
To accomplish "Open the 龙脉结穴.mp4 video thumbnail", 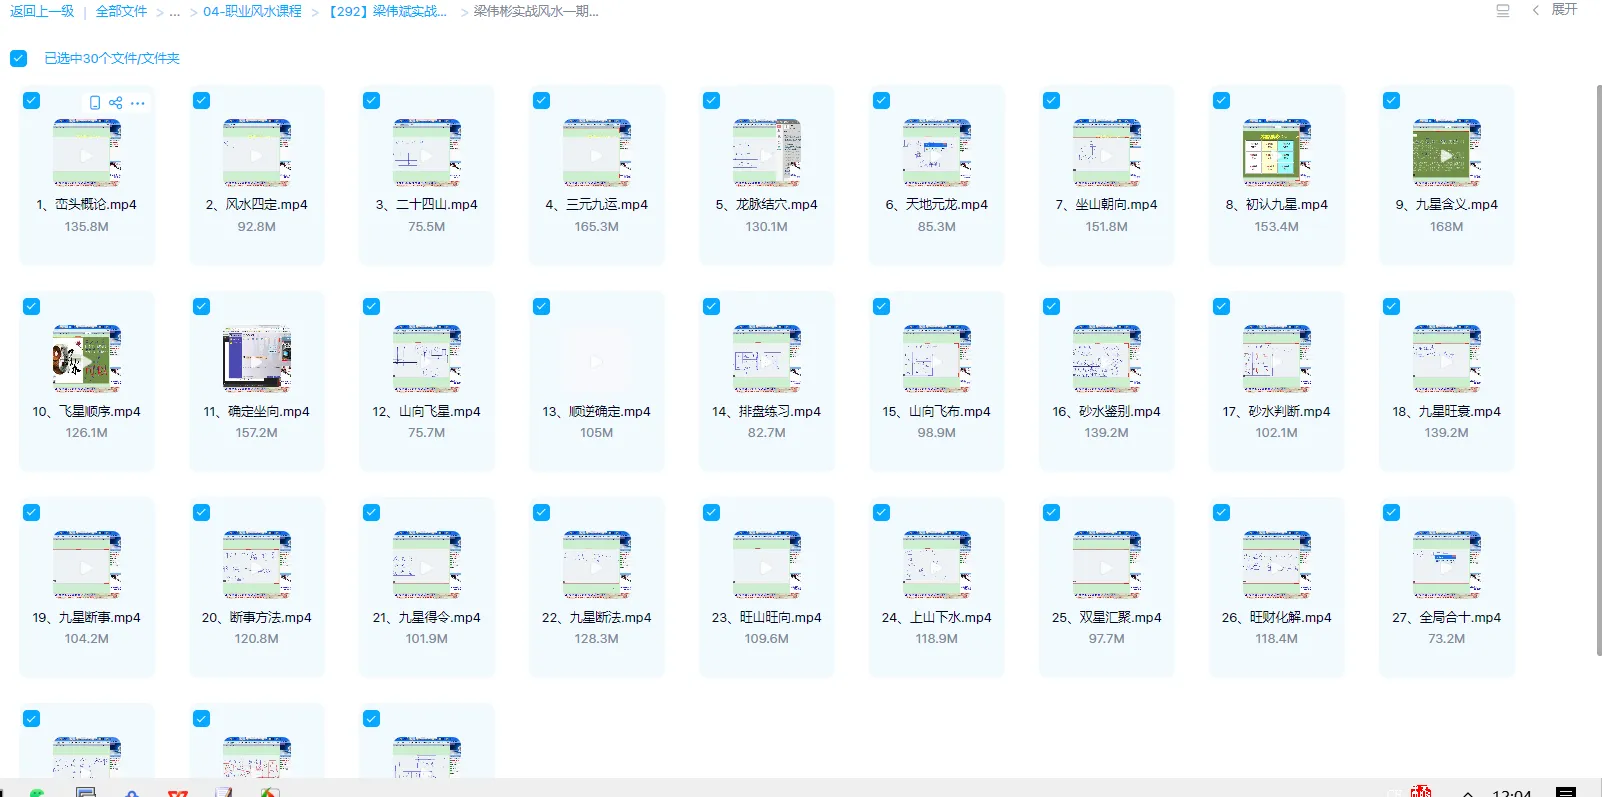I will point(767,153).
